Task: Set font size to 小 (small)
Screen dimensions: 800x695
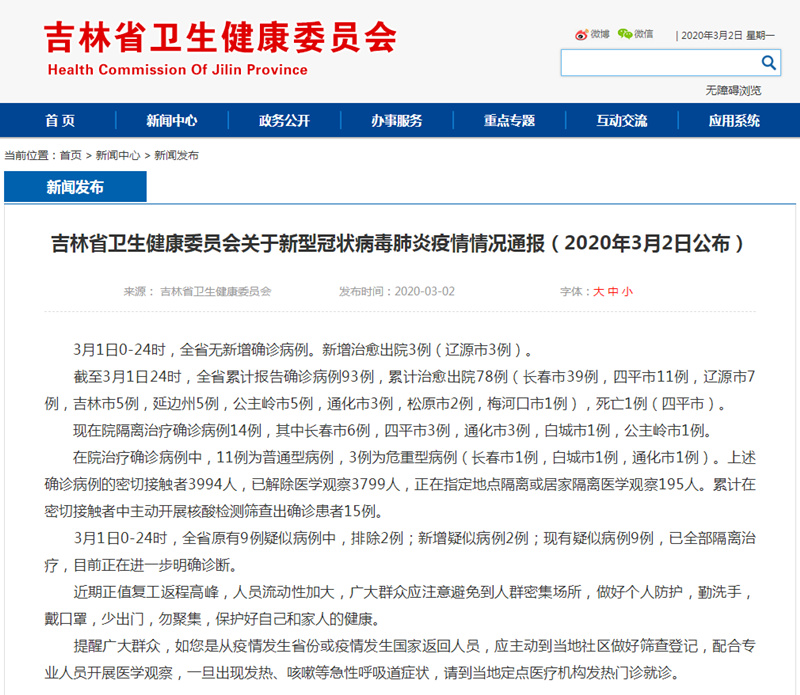Action: (627, 292)
